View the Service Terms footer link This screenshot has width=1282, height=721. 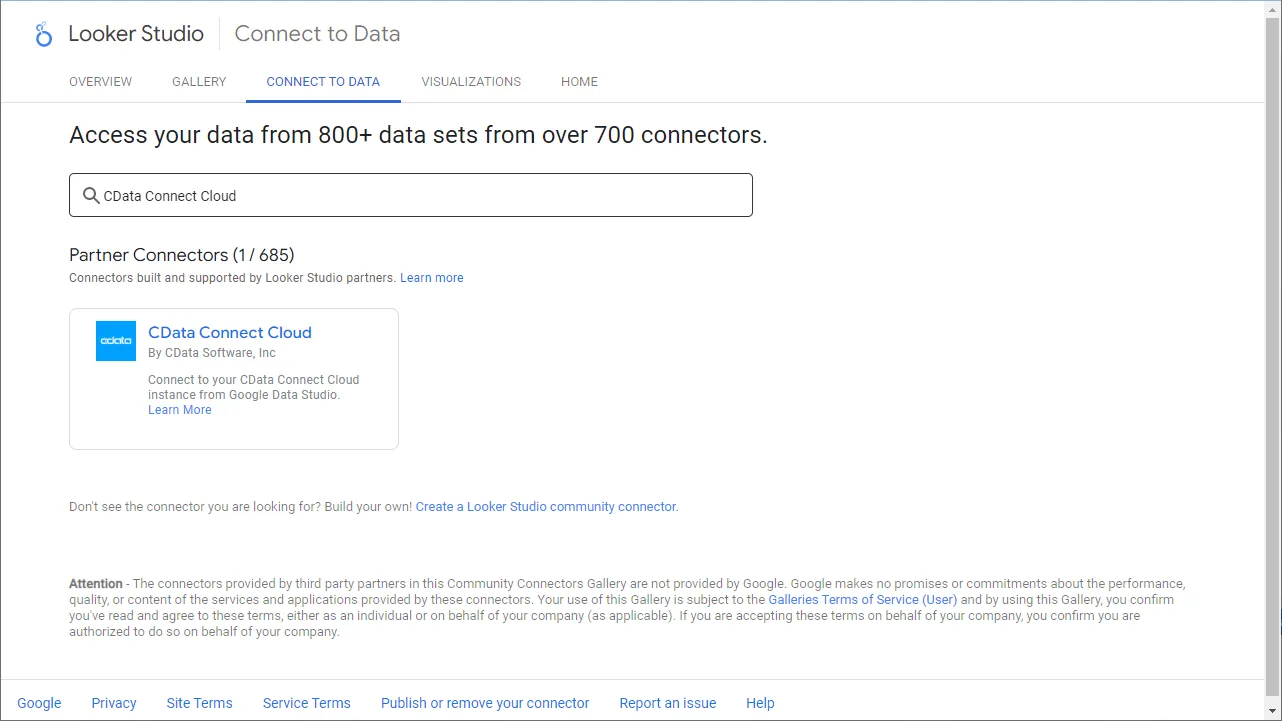point(307,703)
